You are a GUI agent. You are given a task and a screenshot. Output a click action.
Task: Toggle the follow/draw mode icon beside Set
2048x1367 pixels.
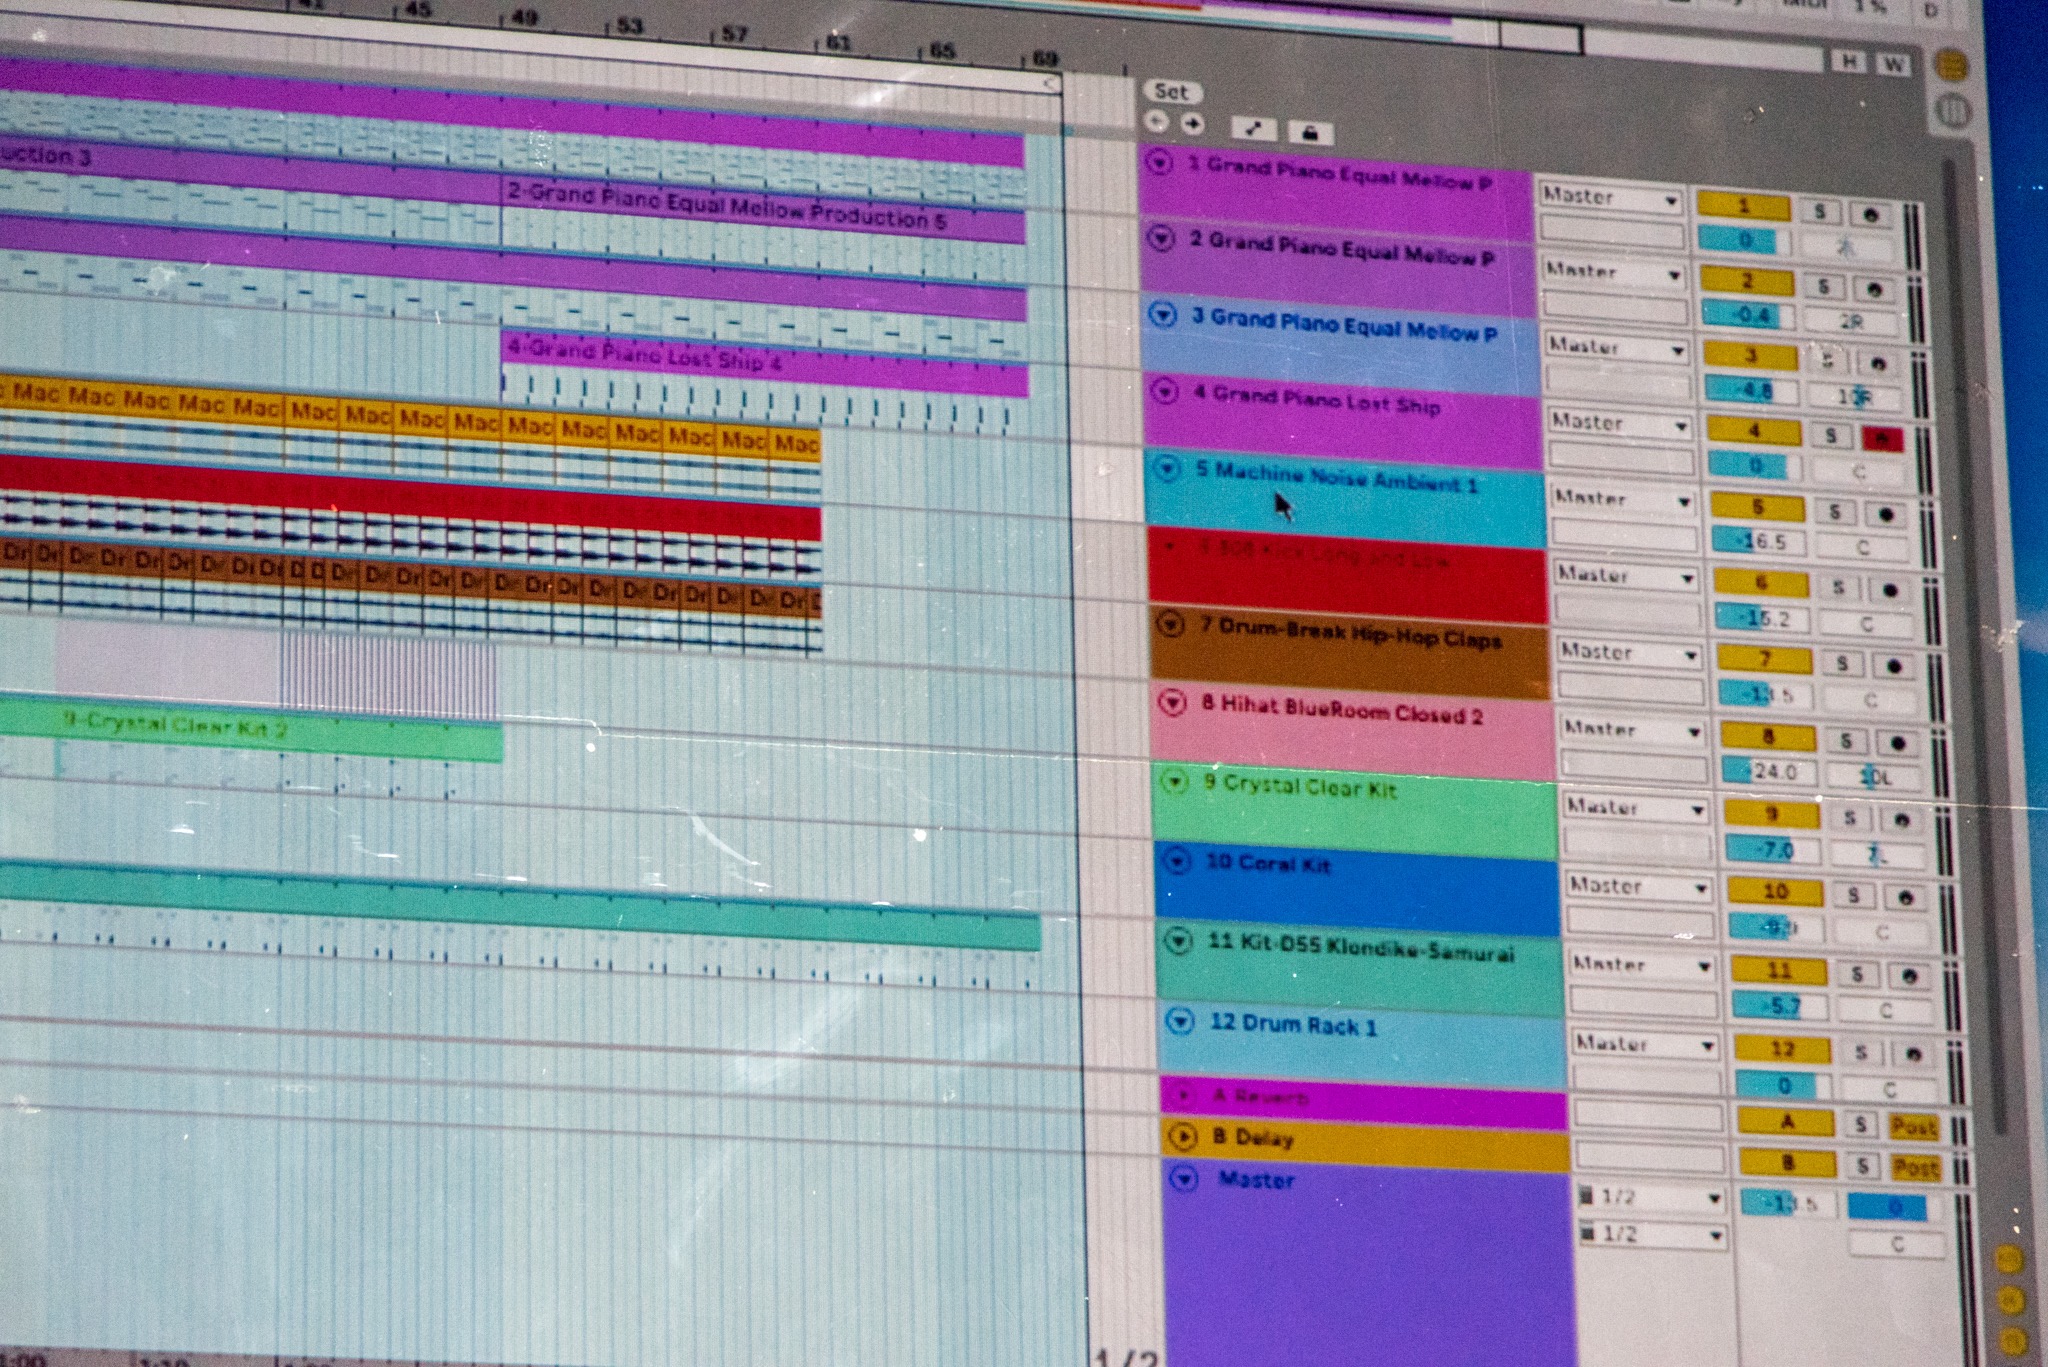click(1253, 128)
